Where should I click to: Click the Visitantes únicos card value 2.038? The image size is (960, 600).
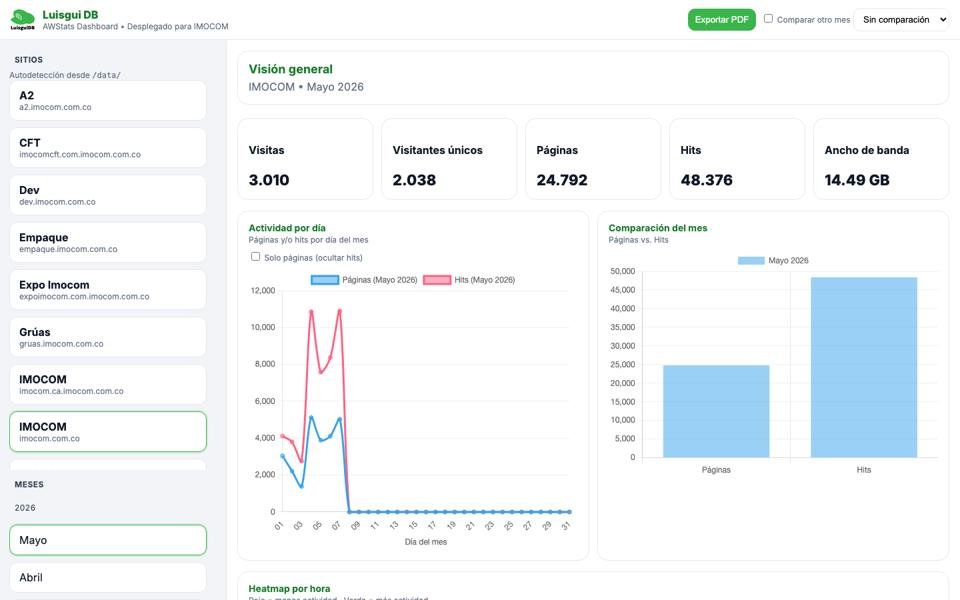point(414,180)
